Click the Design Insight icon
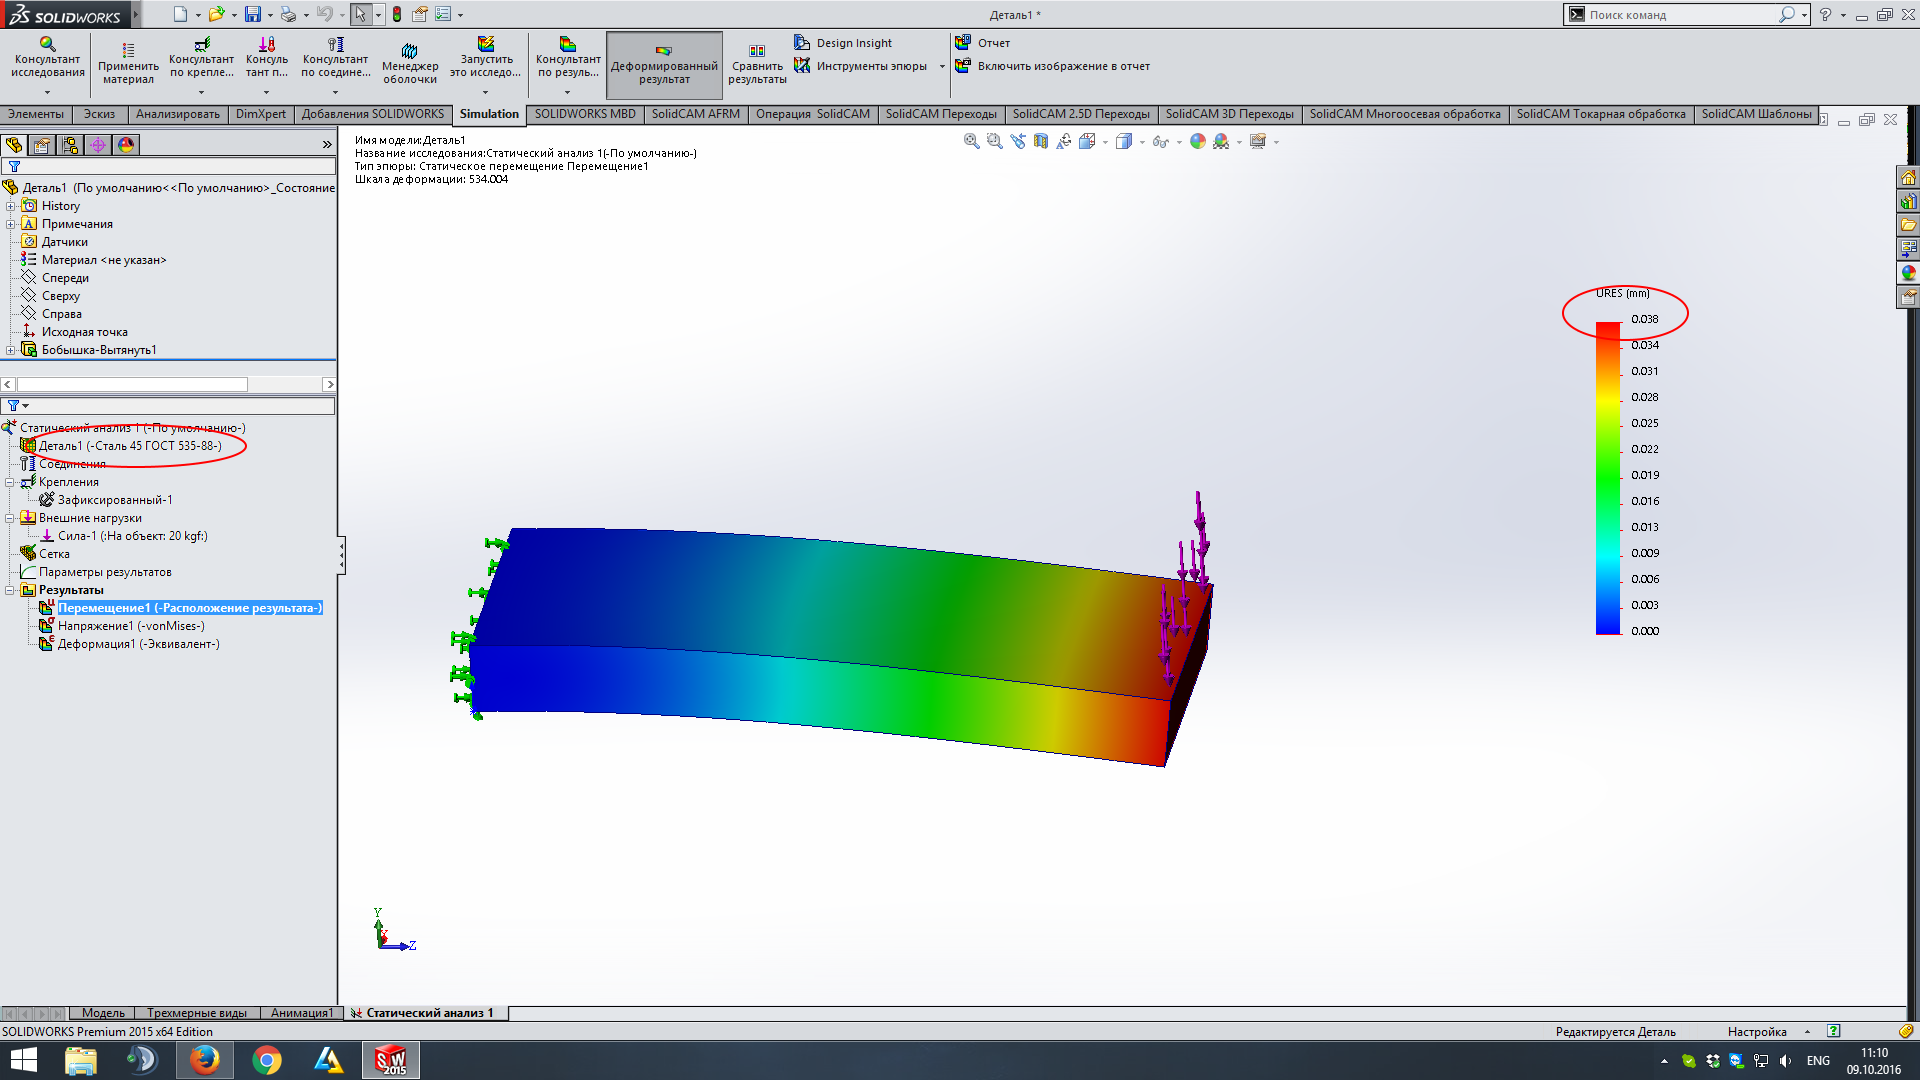1920x1080 pixels. pyautogui.click(x=802, y=43)
